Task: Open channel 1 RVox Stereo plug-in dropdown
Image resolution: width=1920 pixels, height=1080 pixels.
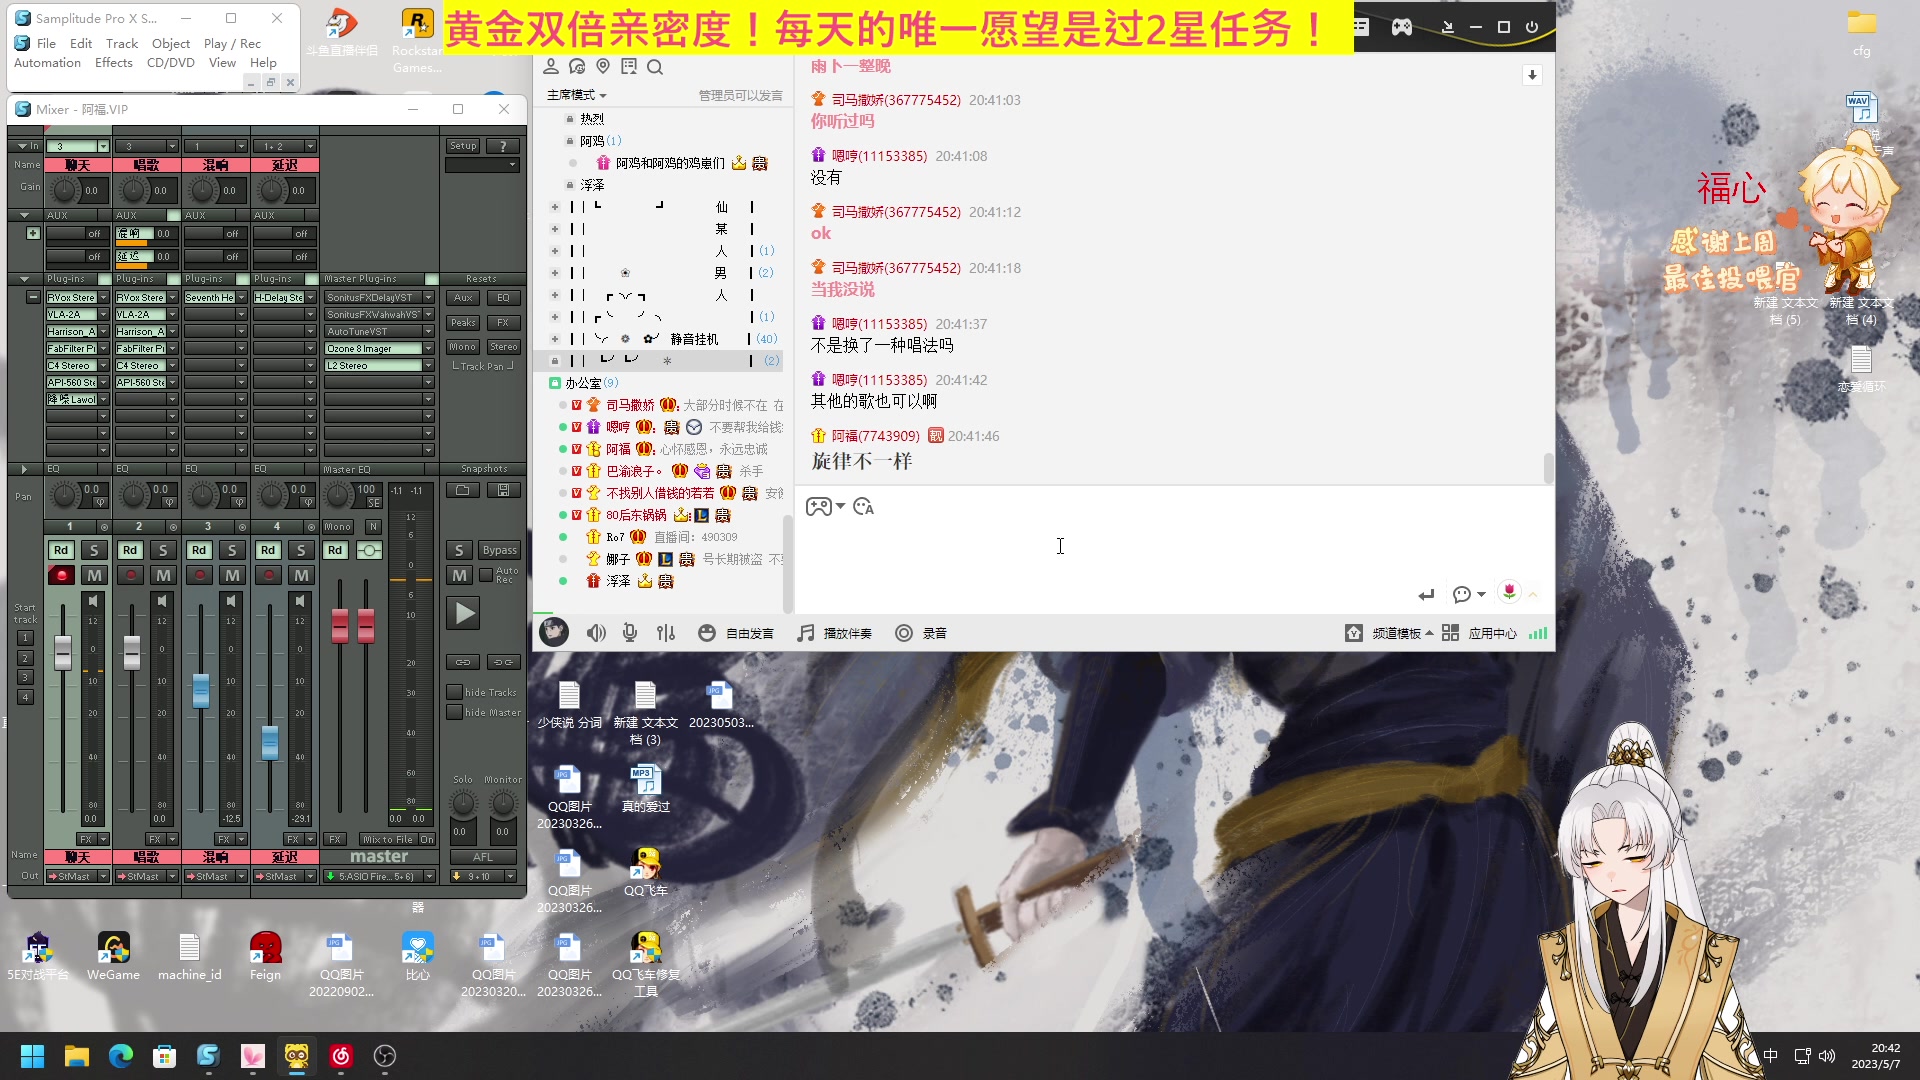Action: pos(103,297)
